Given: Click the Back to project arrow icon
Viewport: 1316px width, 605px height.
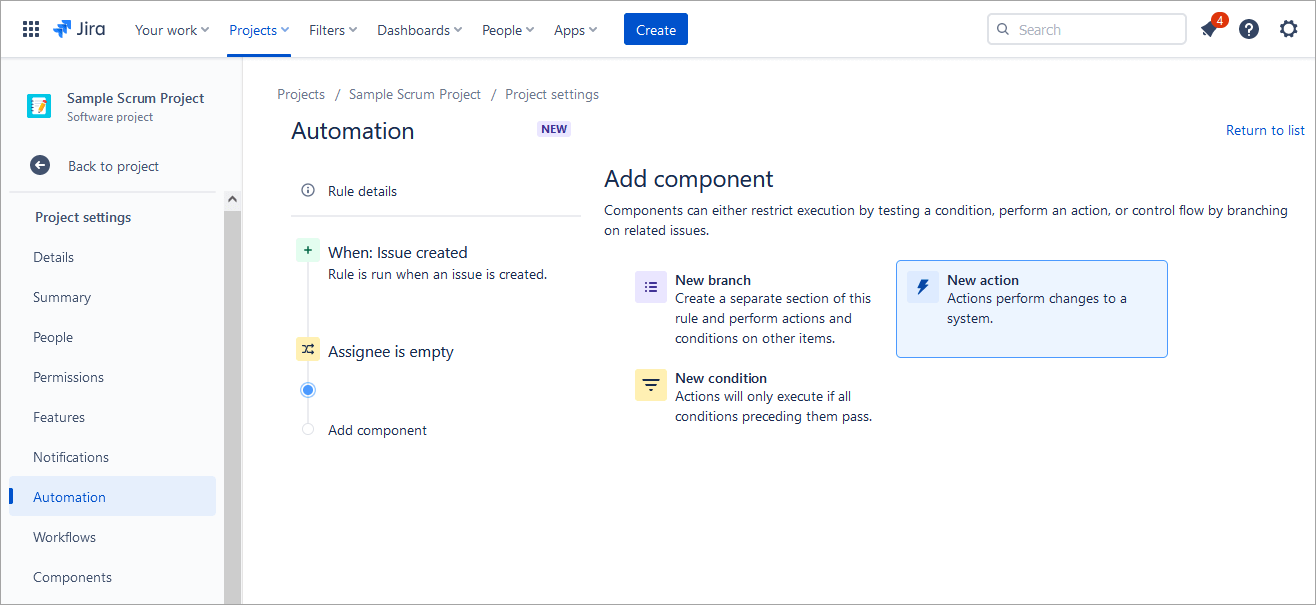Looking at the screenshot, I should point(40,166).
